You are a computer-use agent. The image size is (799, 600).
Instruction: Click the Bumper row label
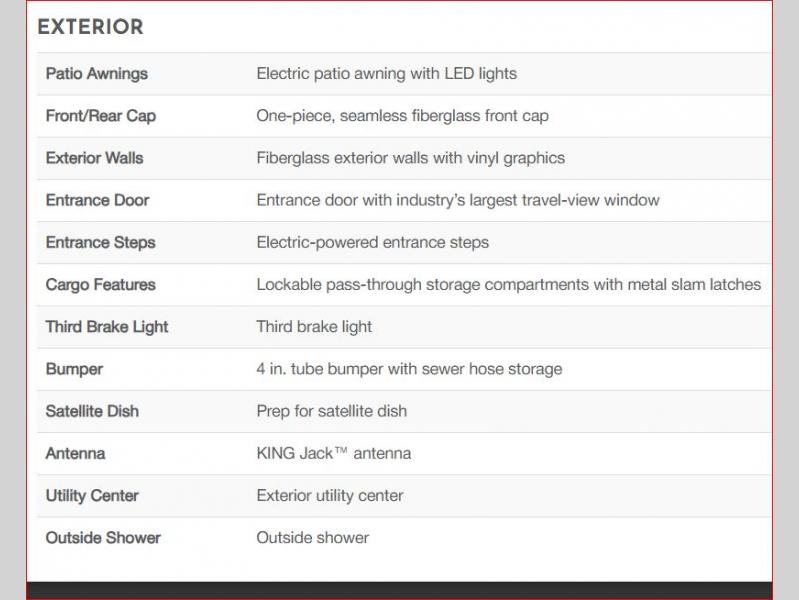[74, 369]
